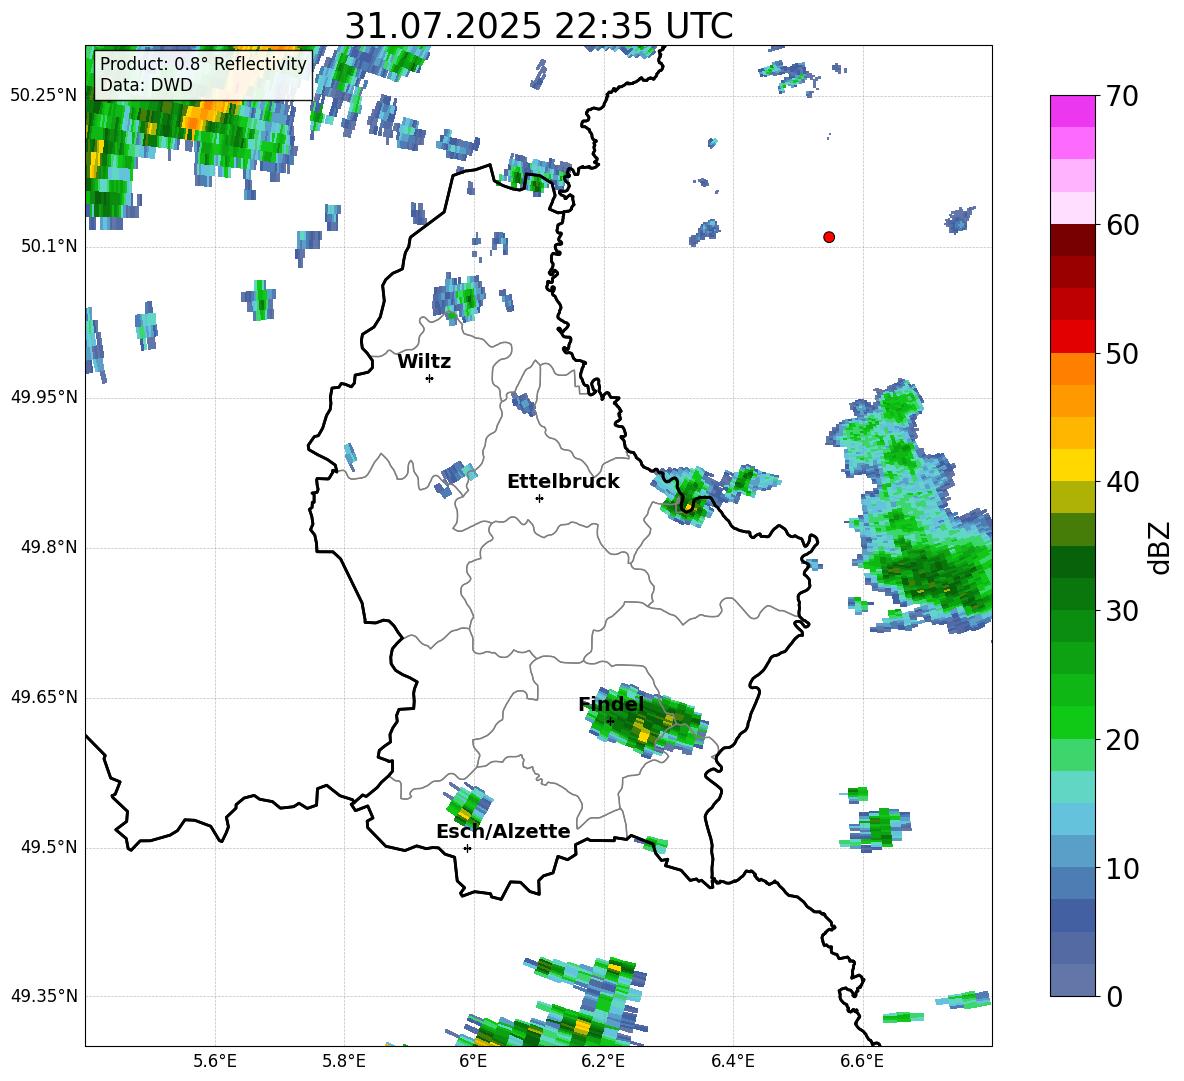Image resolution: width=1184 pixels, height=1081 pixels.
Task: Pick the dark red 58 dBZ colorbar swatch
Action: (x=1072, y=241)
